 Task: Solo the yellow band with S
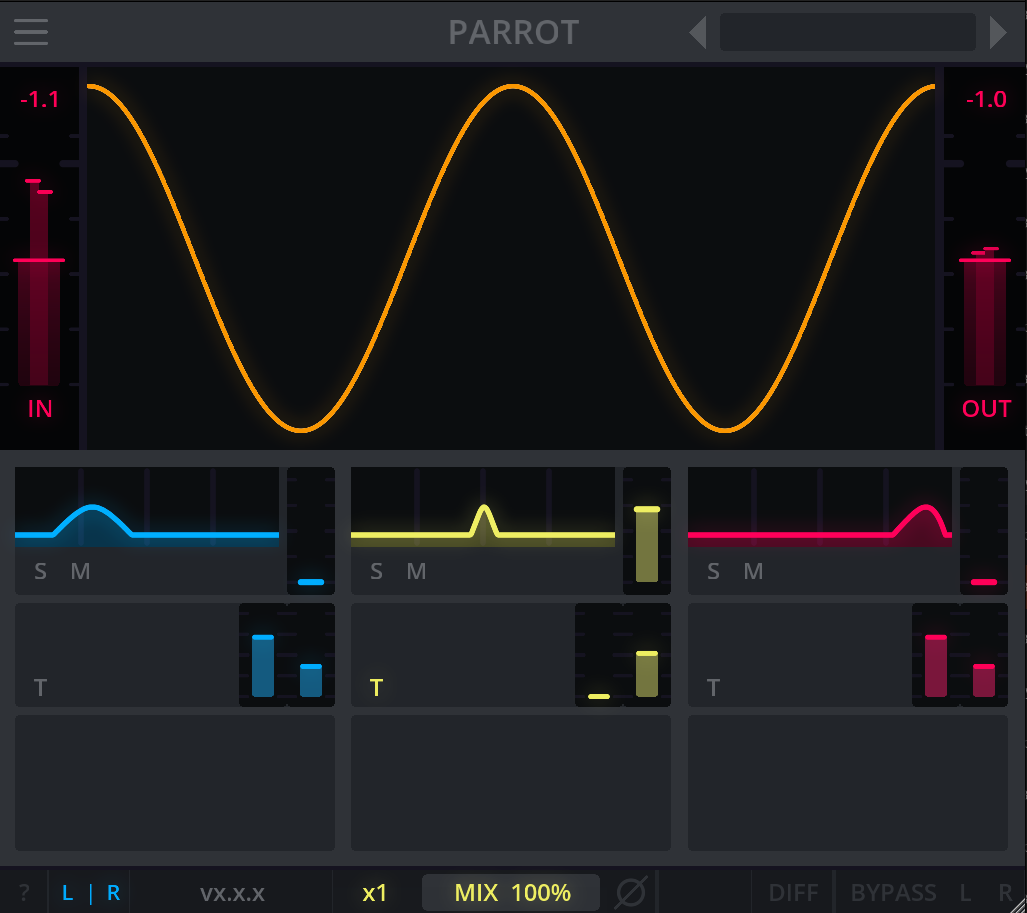pyautogui.click(x=376, y=571)
